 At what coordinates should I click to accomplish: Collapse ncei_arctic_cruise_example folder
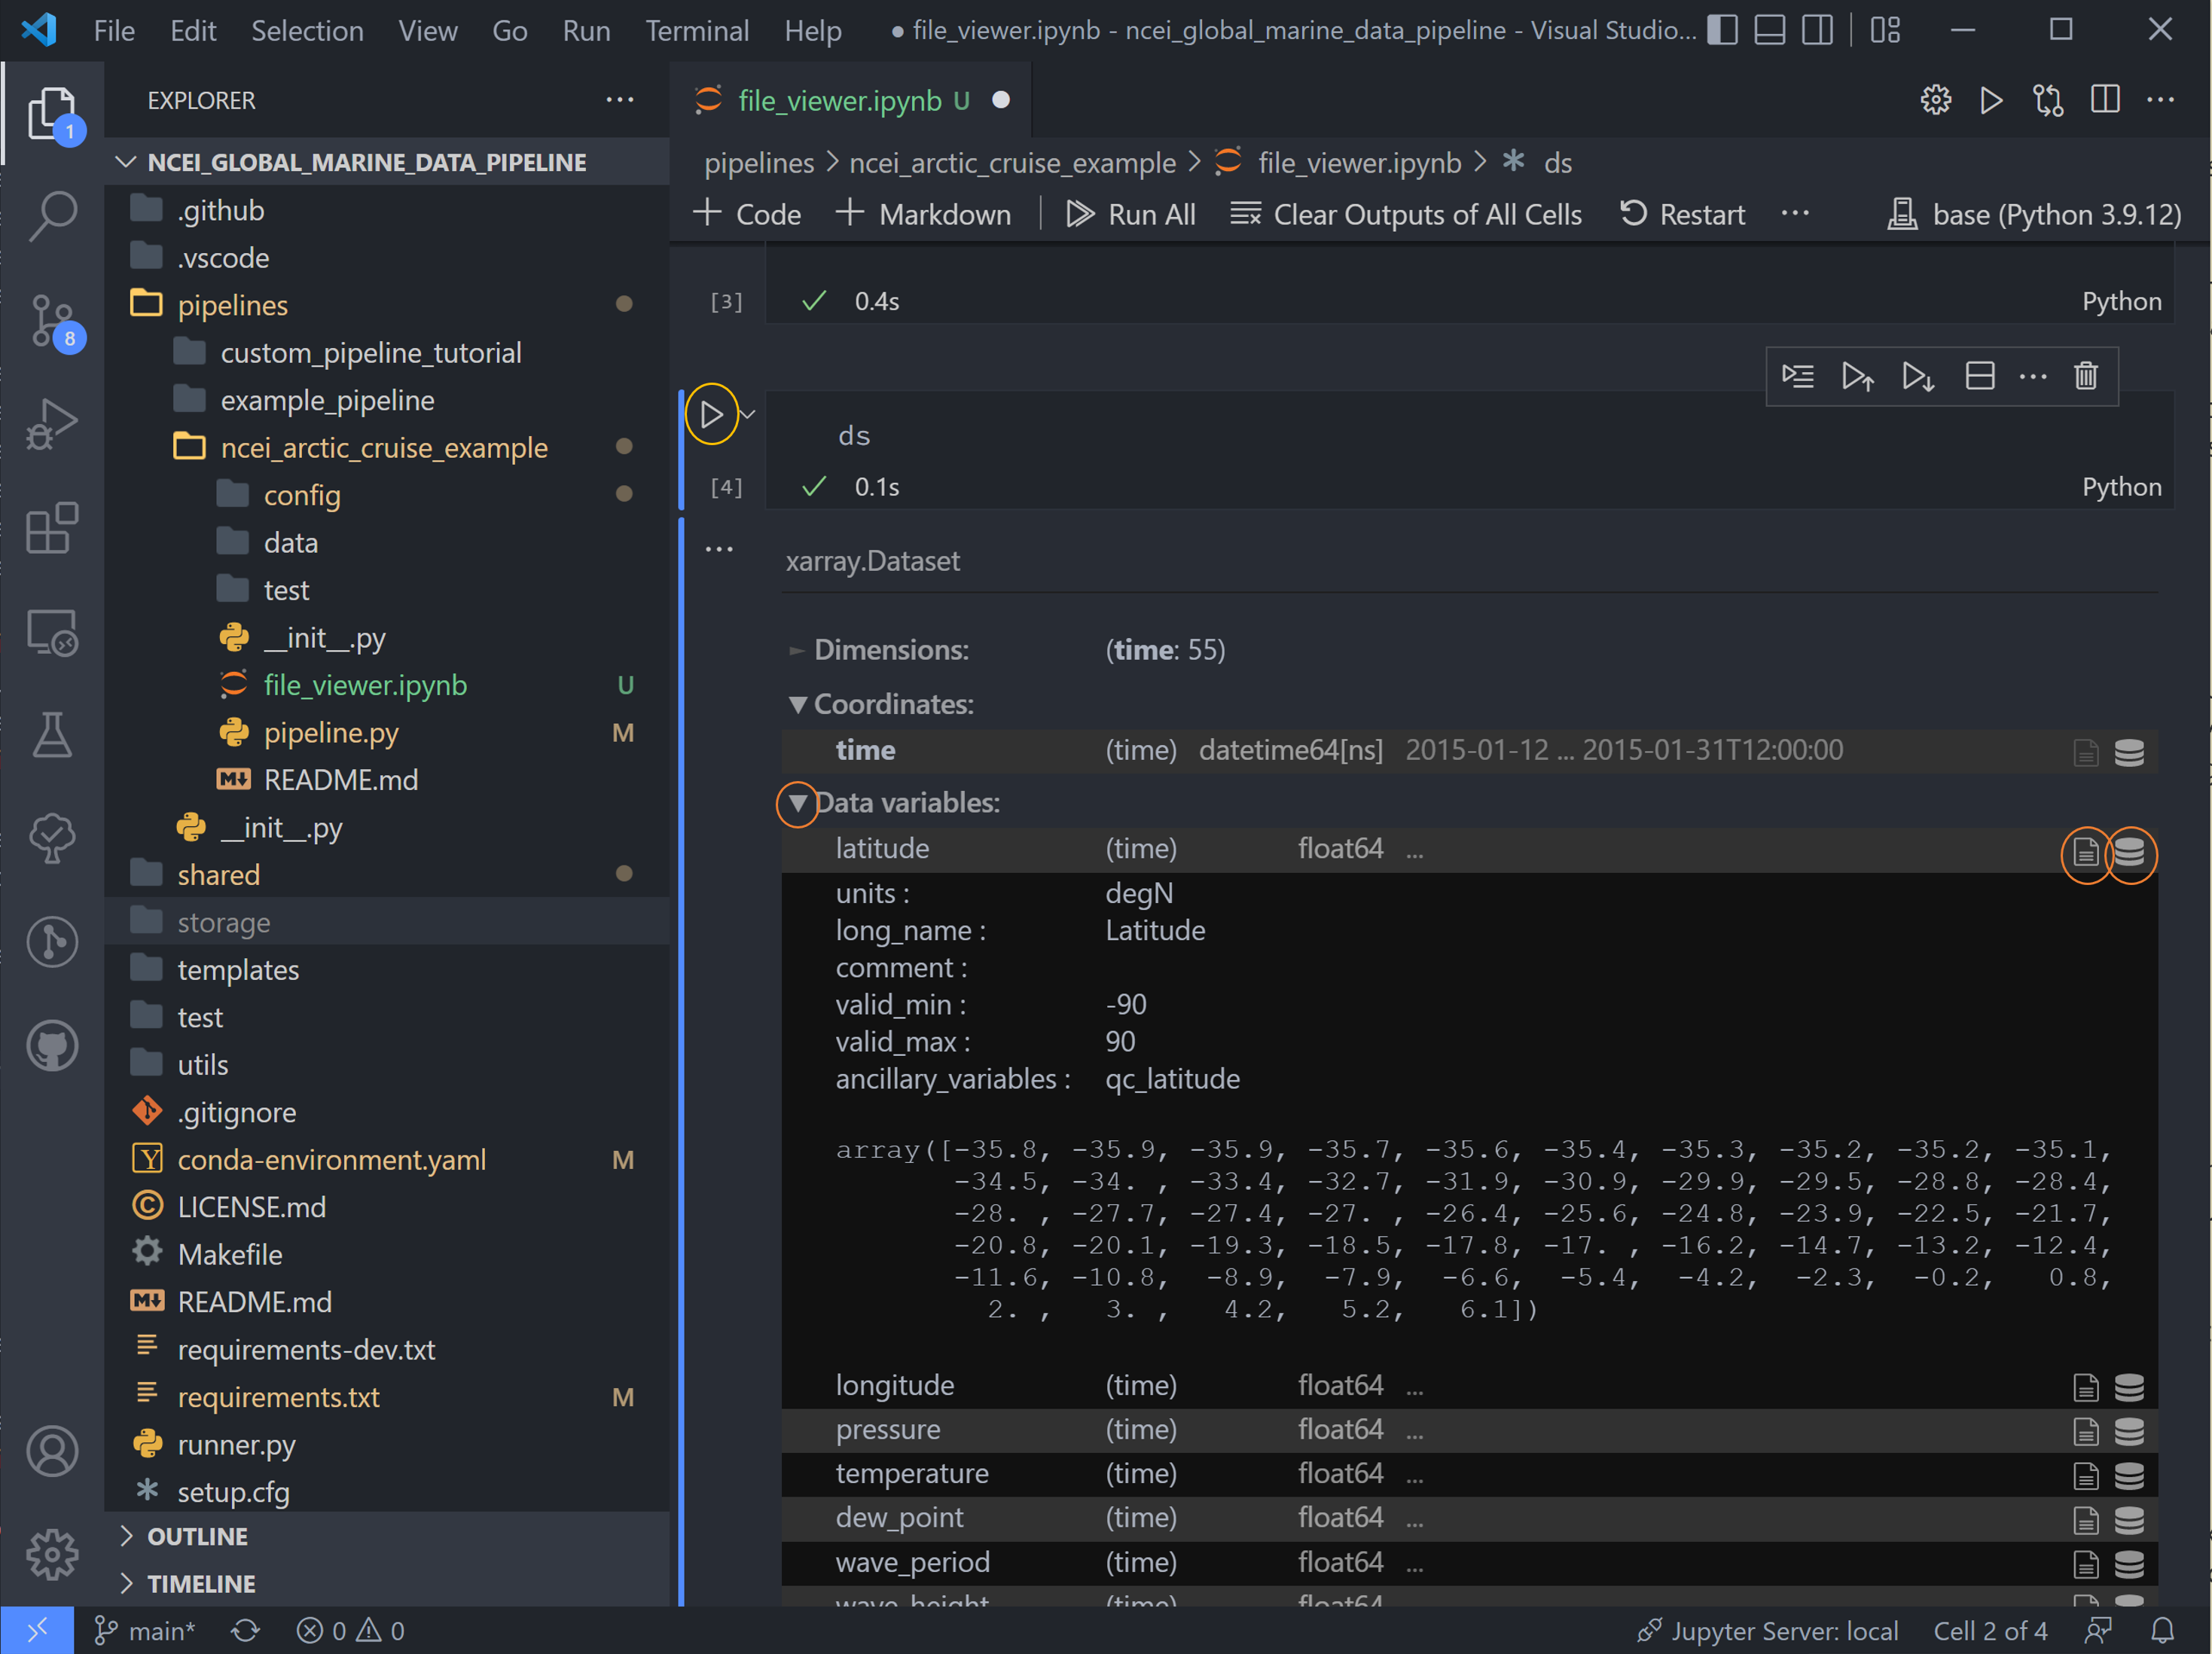click(384, 447)
